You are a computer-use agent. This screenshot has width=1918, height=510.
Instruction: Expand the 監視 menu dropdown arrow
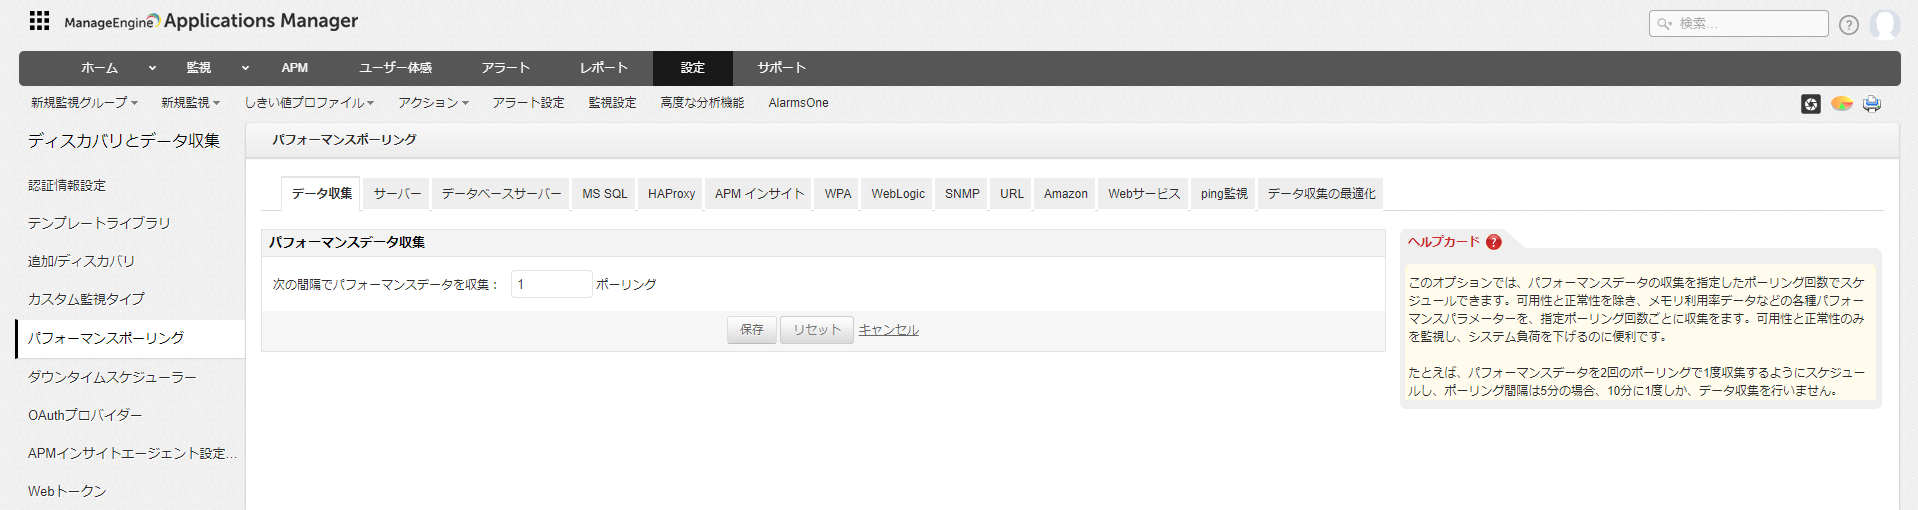[x=245, y=68]
